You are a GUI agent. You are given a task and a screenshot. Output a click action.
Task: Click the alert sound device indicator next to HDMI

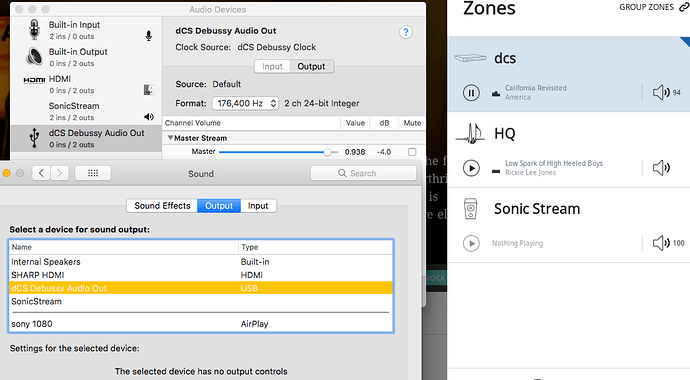pyautogui.click(x=149, y=90)
